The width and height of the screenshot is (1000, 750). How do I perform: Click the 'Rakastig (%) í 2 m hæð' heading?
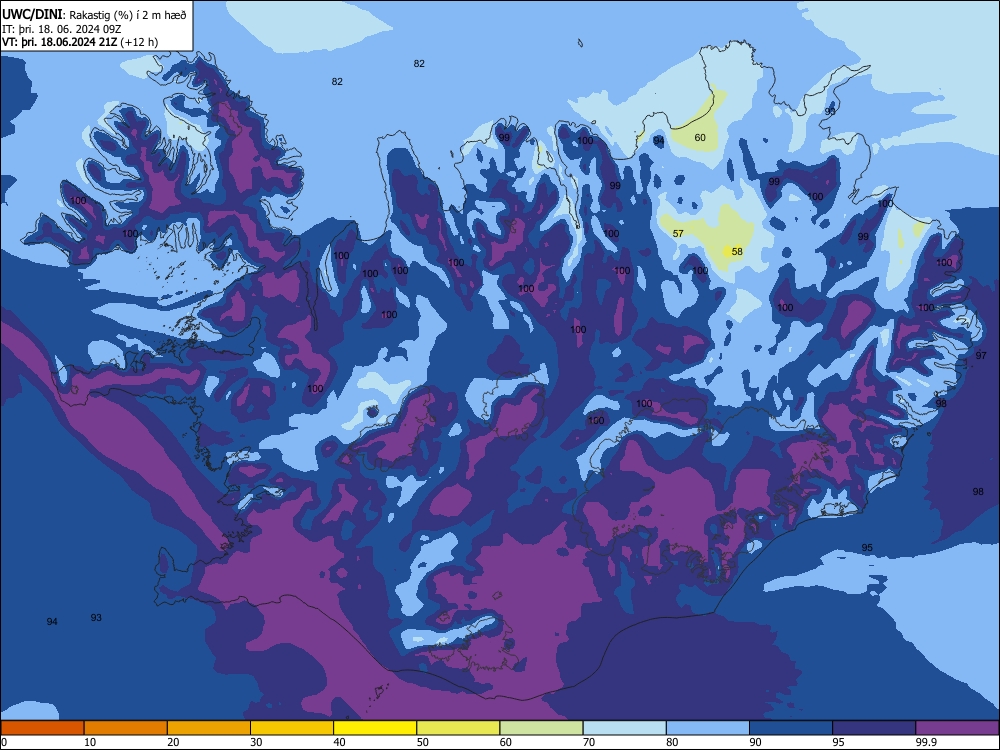(128, 15)
